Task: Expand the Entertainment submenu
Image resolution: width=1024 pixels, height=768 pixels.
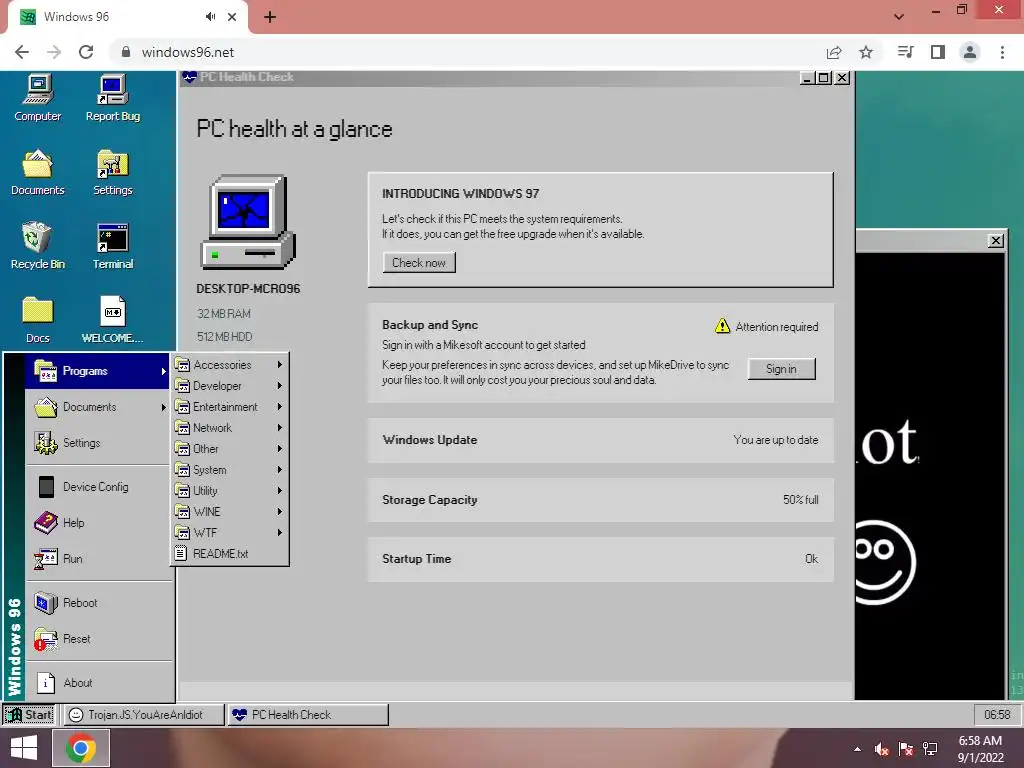Action: (x=229, y=407)
